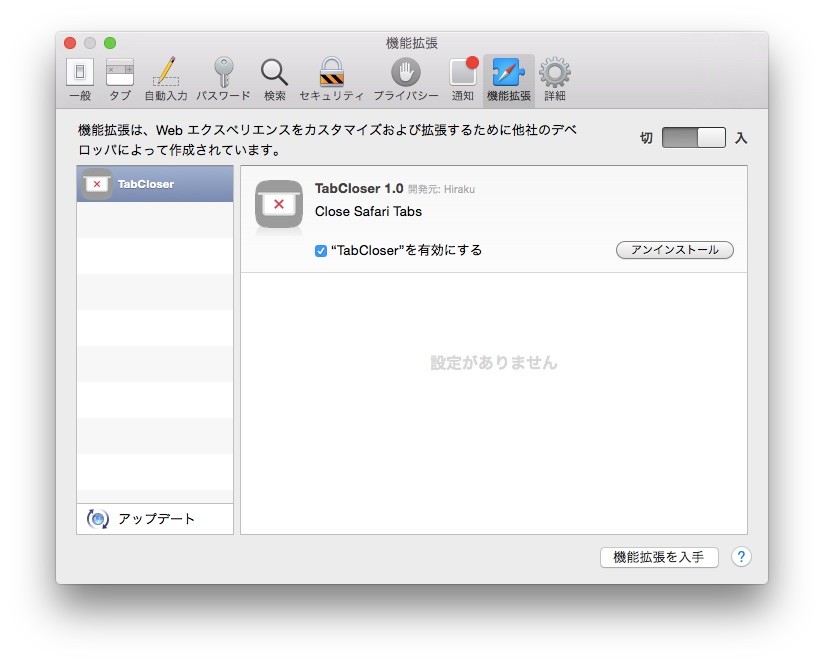
Task: Select TabCloser in the extensions list
Action: pyautogui.click(x=155, y=184)
